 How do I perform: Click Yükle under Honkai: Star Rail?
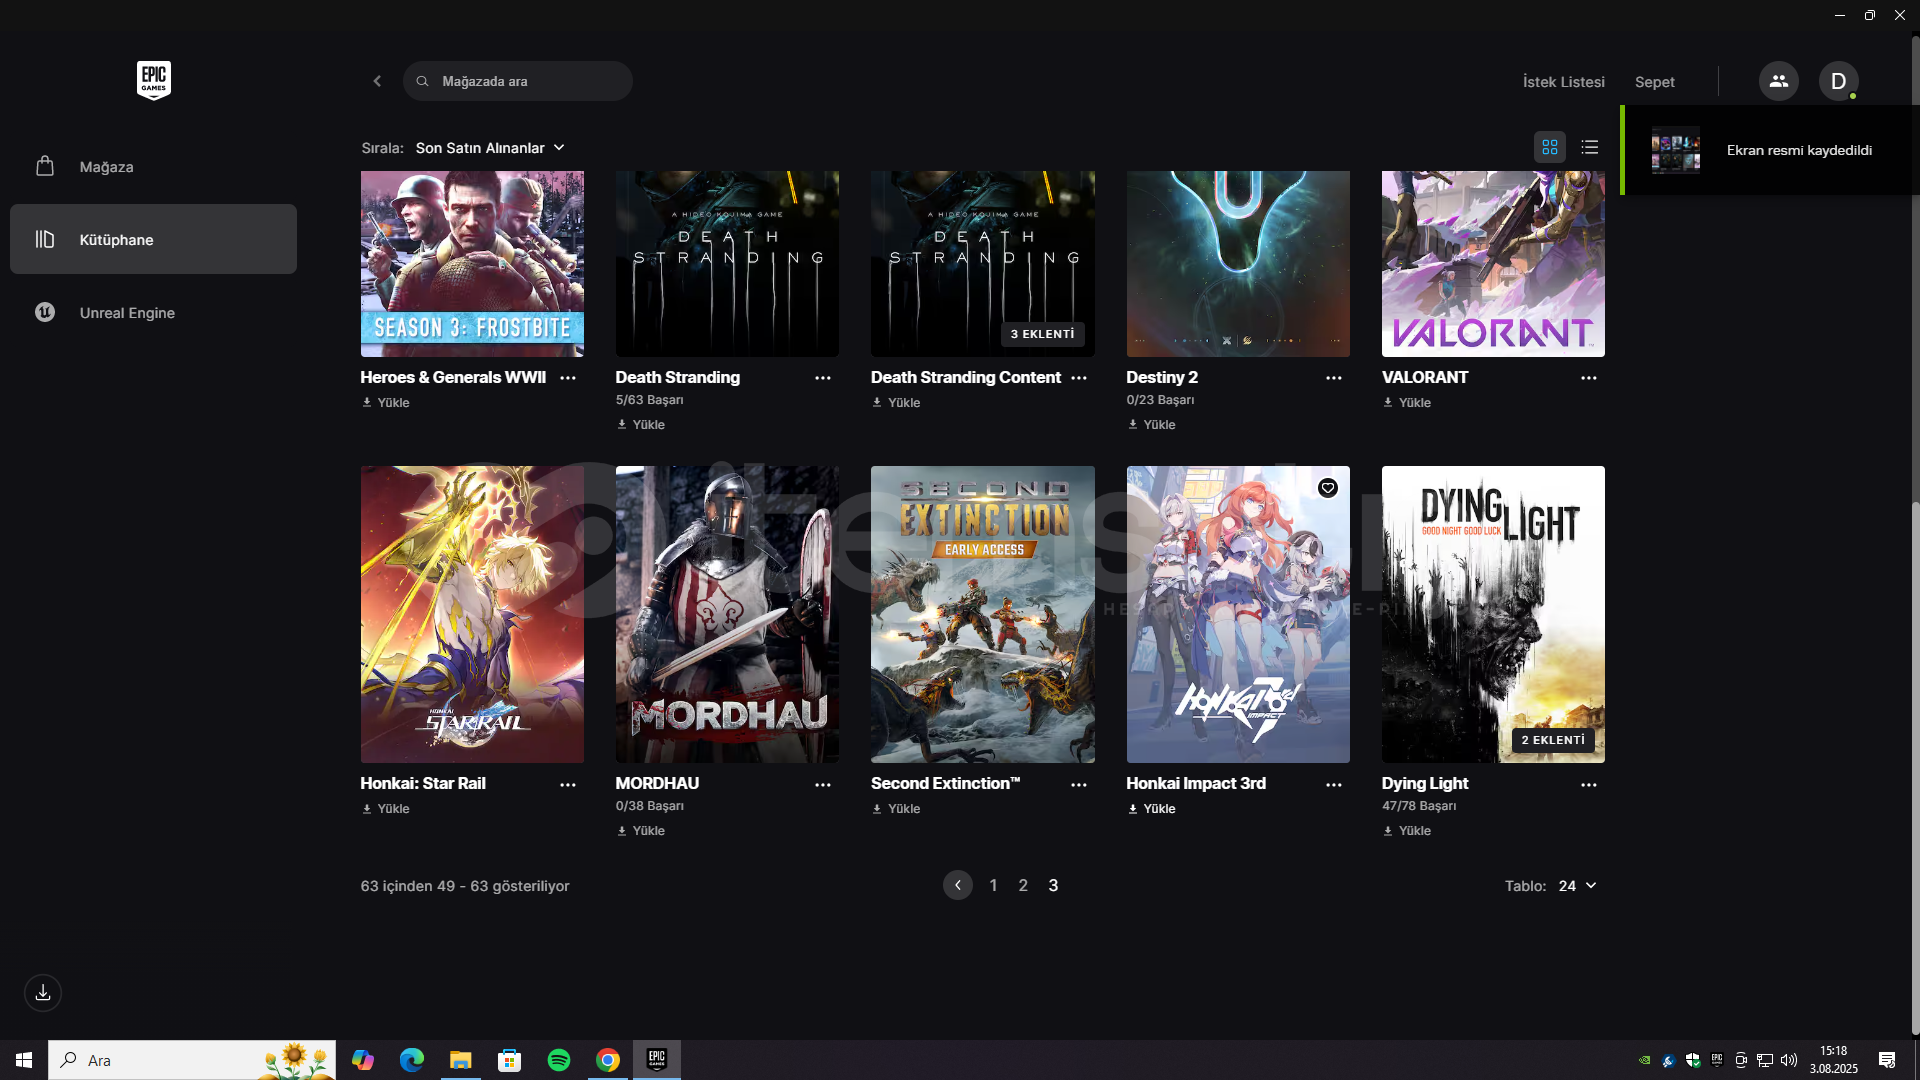click(386, 809)
